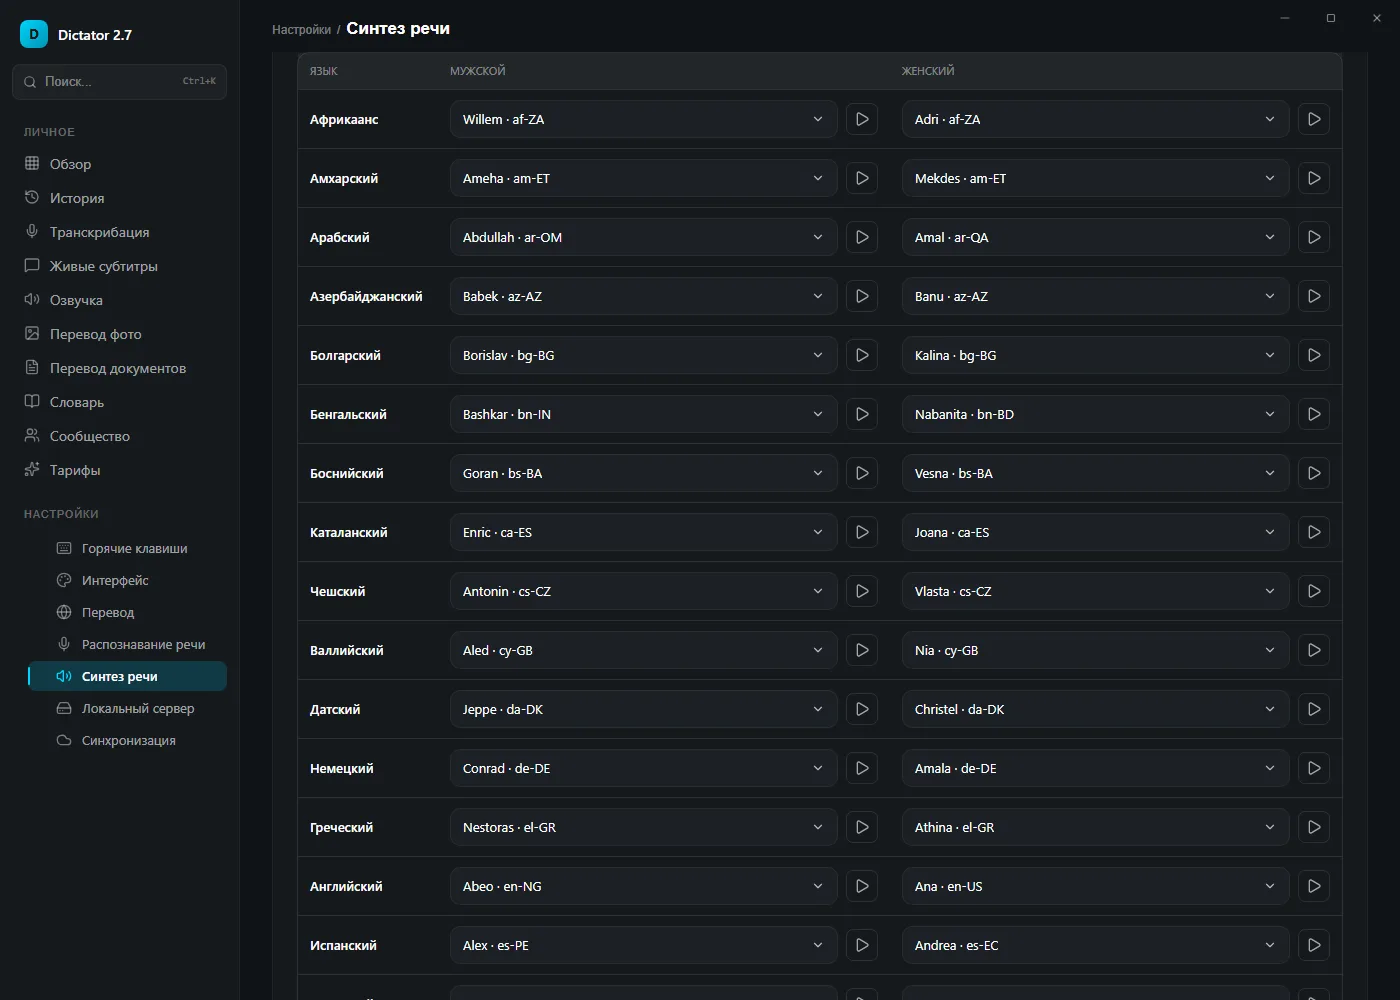Viewport: 1400px width, 1000px height.
Task: Expand the Azerbaijani male voice dropdown
Action: [643, 296]
